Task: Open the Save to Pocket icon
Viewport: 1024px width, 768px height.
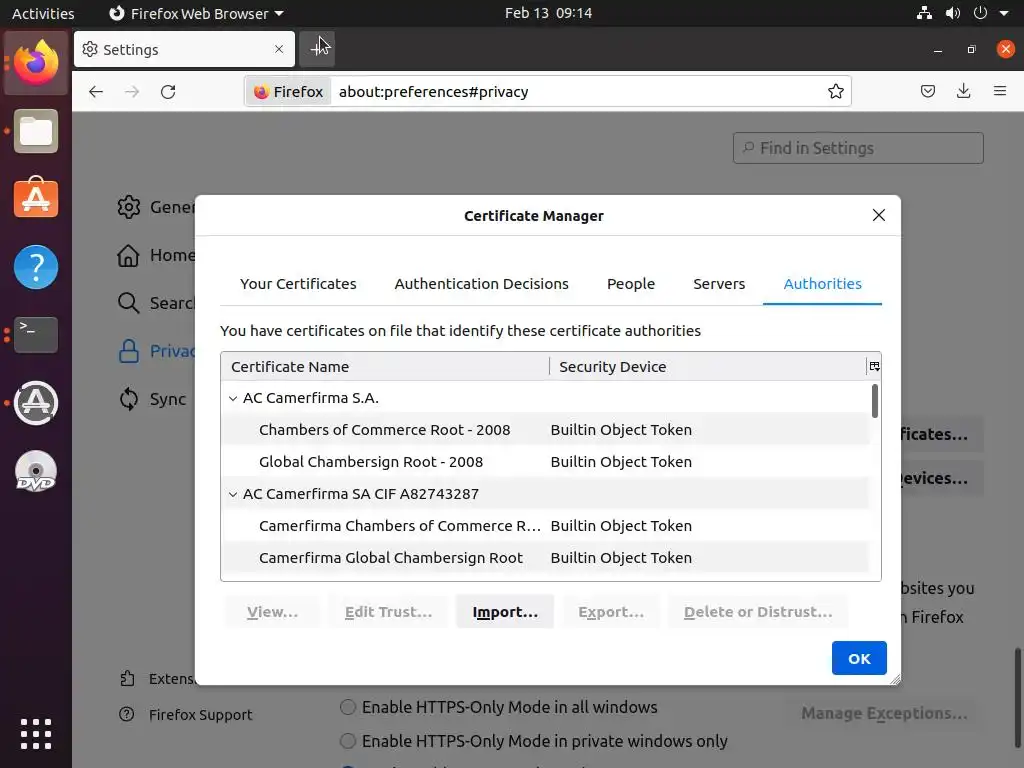Action: click(928, 92)
